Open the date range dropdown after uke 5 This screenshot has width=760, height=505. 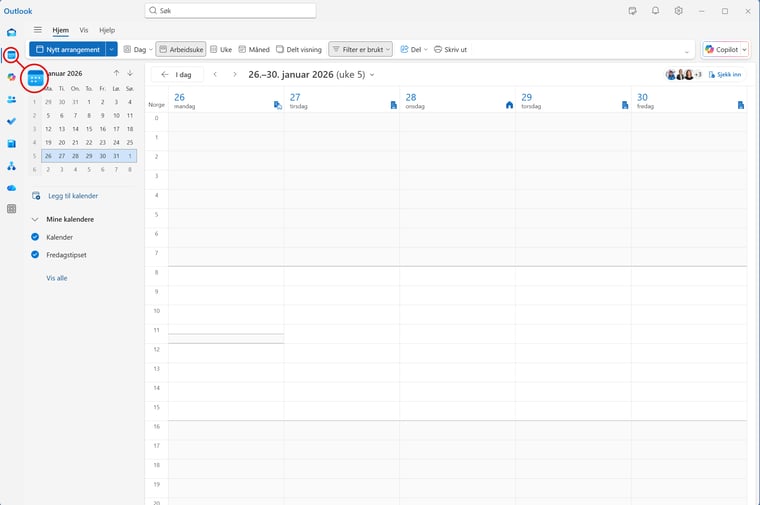(372, 75)
